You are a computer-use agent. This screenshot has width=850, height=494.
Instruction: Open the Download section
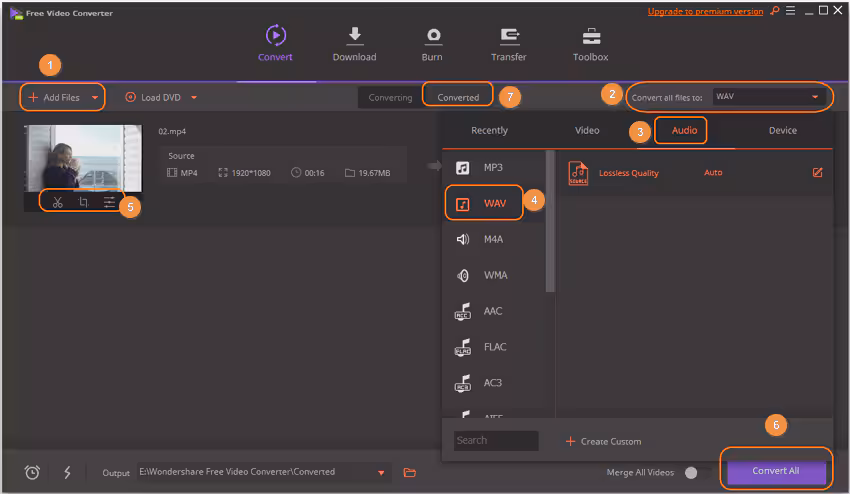(x=355, y=43)
